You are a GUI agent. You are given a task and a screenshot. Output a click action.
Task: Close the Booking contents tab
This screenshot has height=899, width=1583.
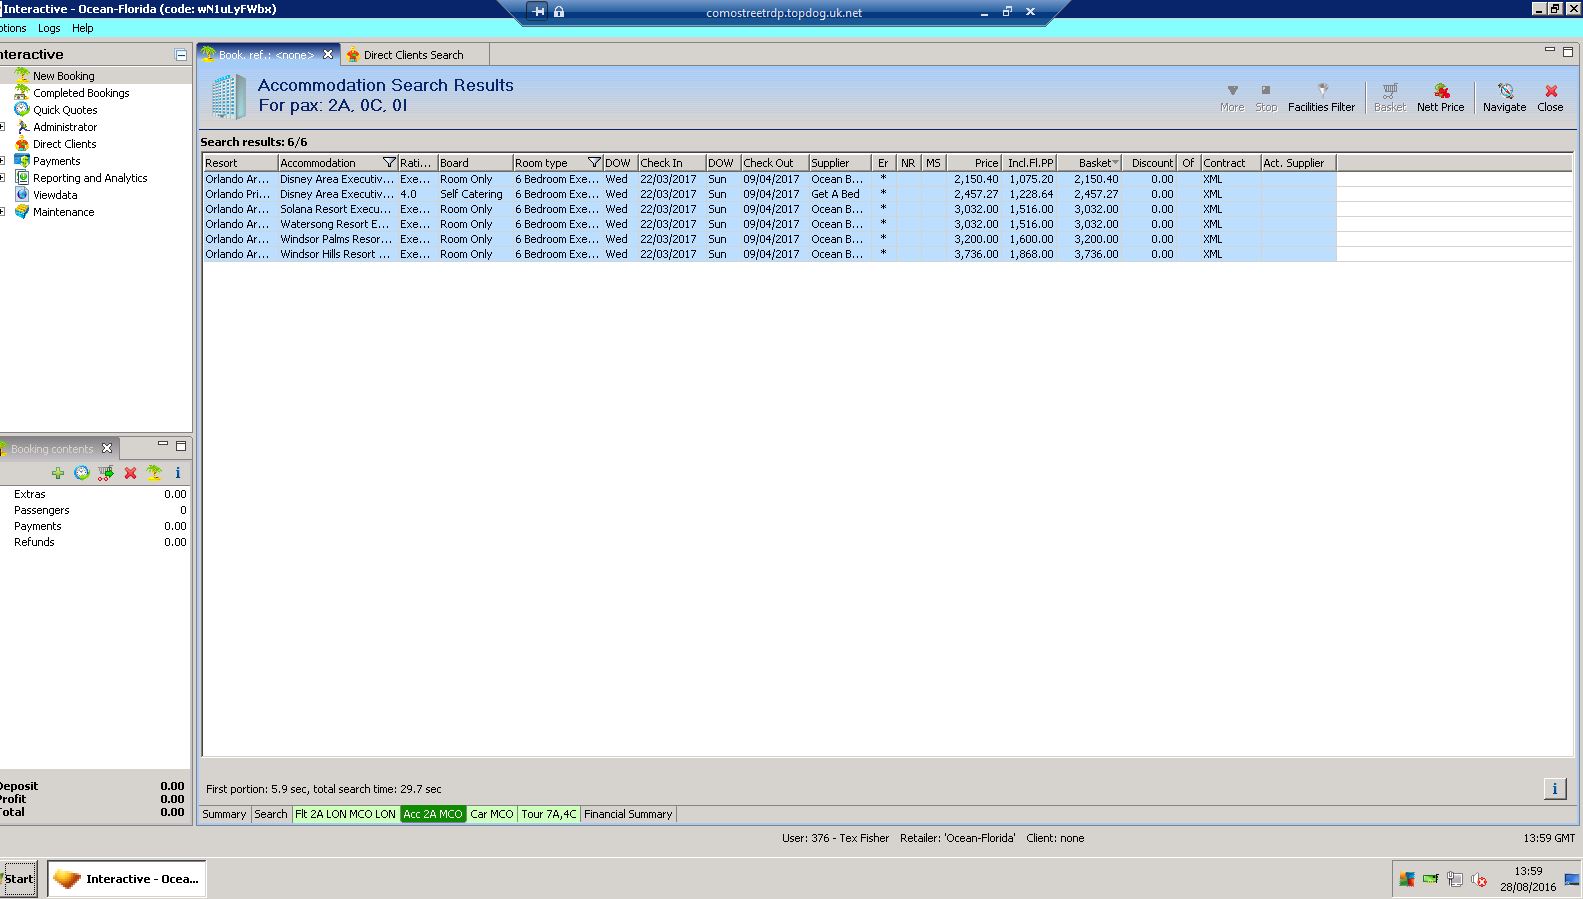pyautogui.click(x=107, y=448)
